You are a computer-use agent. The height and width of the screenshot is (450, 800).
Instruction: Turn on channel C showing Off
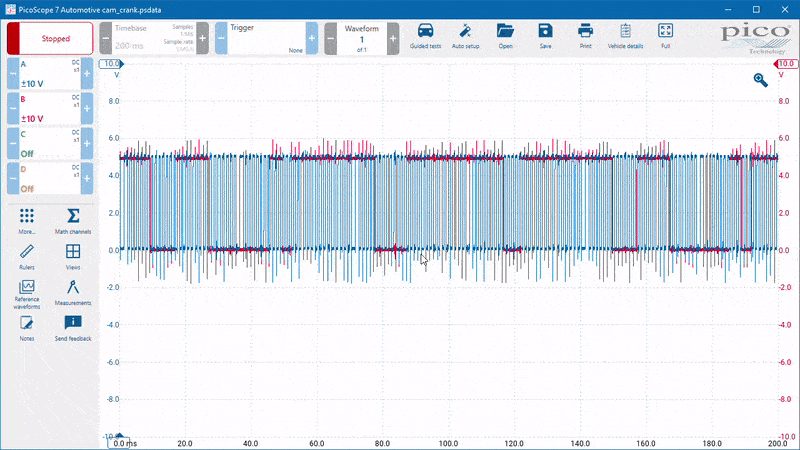50,143
